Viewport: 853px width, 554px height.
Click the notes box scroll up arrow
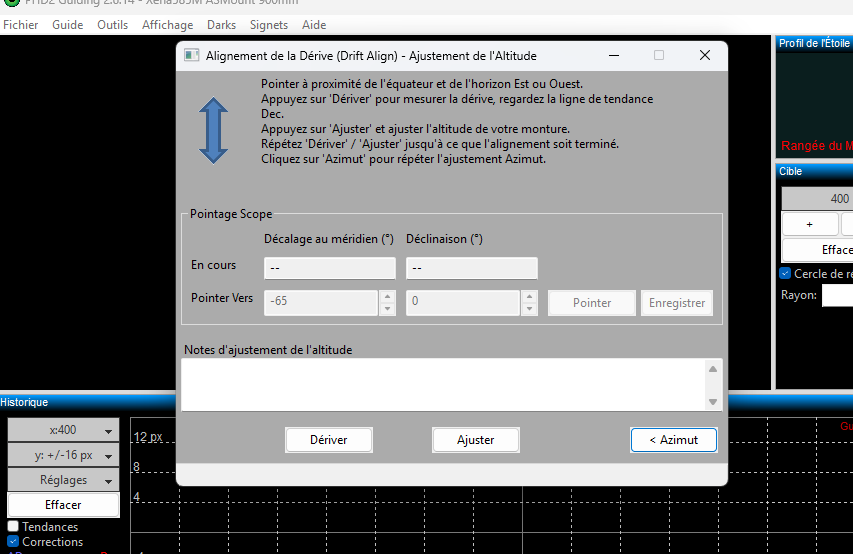pos(713,369)
